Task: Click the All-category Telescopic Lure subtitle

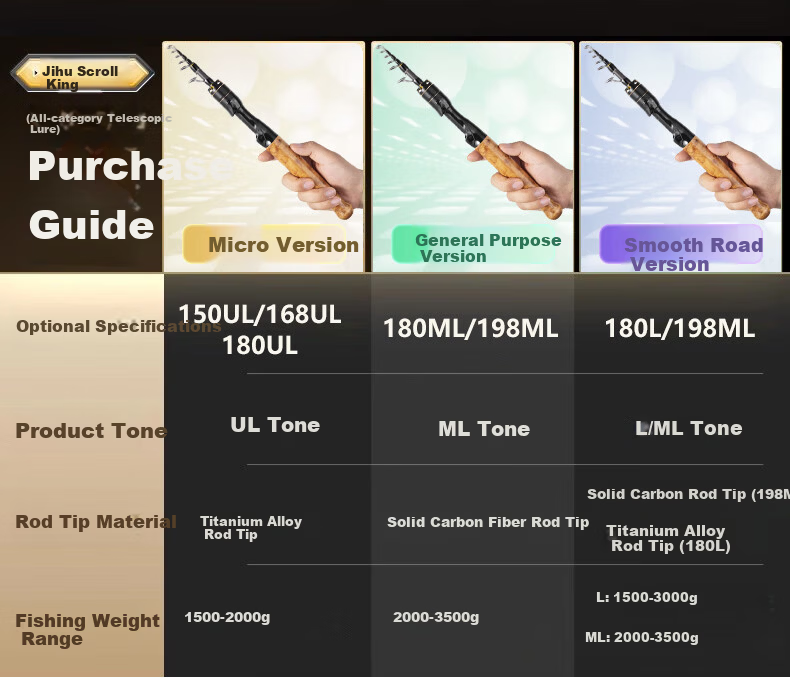Action: tap(99, 123)
